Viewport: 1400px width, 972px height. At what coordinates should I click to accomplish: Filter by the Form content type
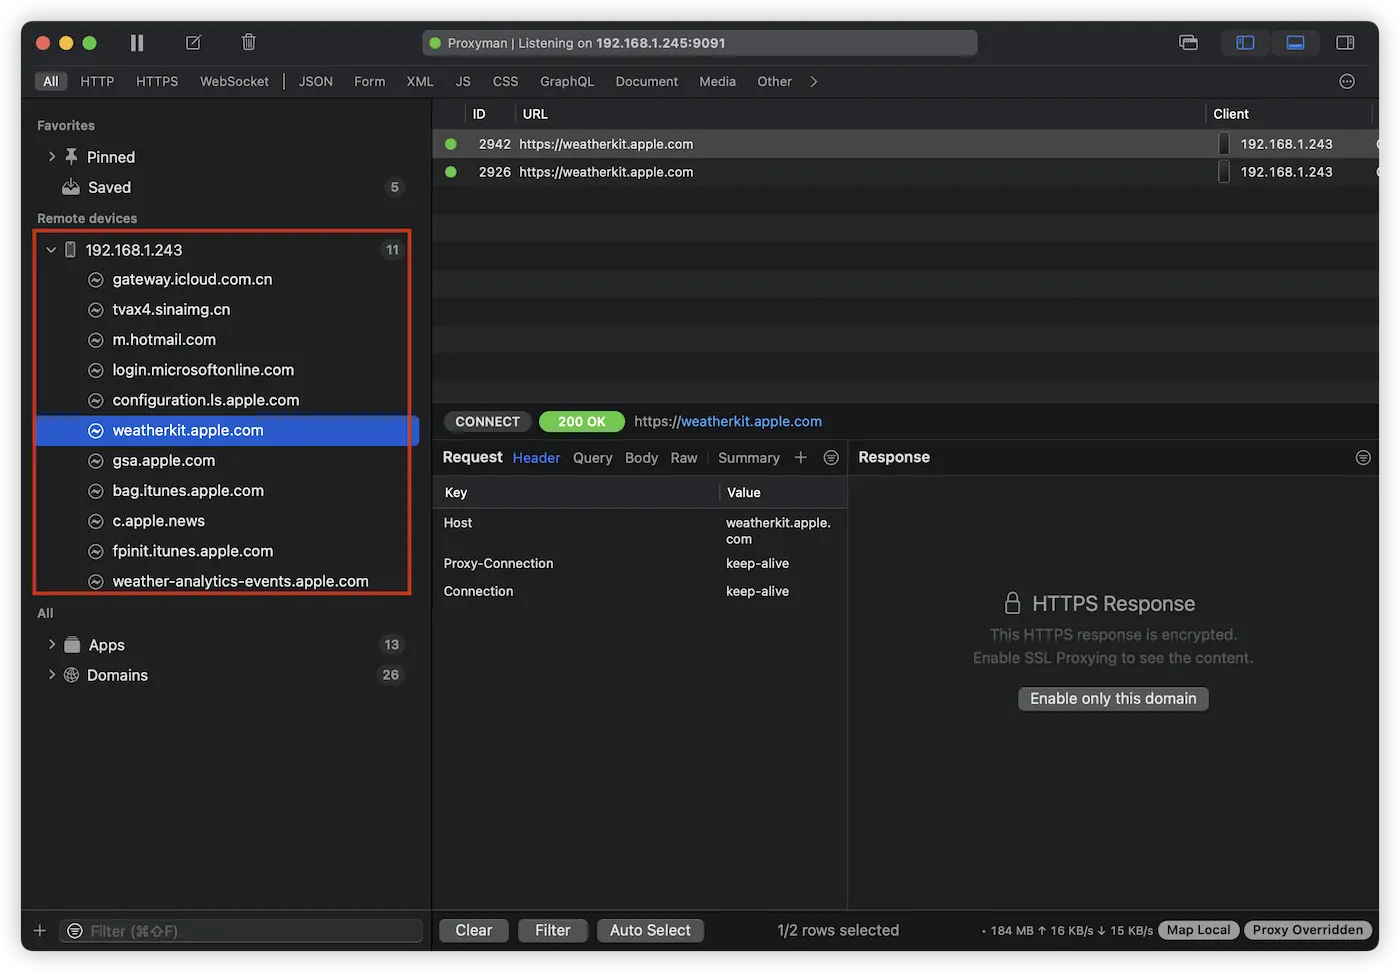[369, 82]
